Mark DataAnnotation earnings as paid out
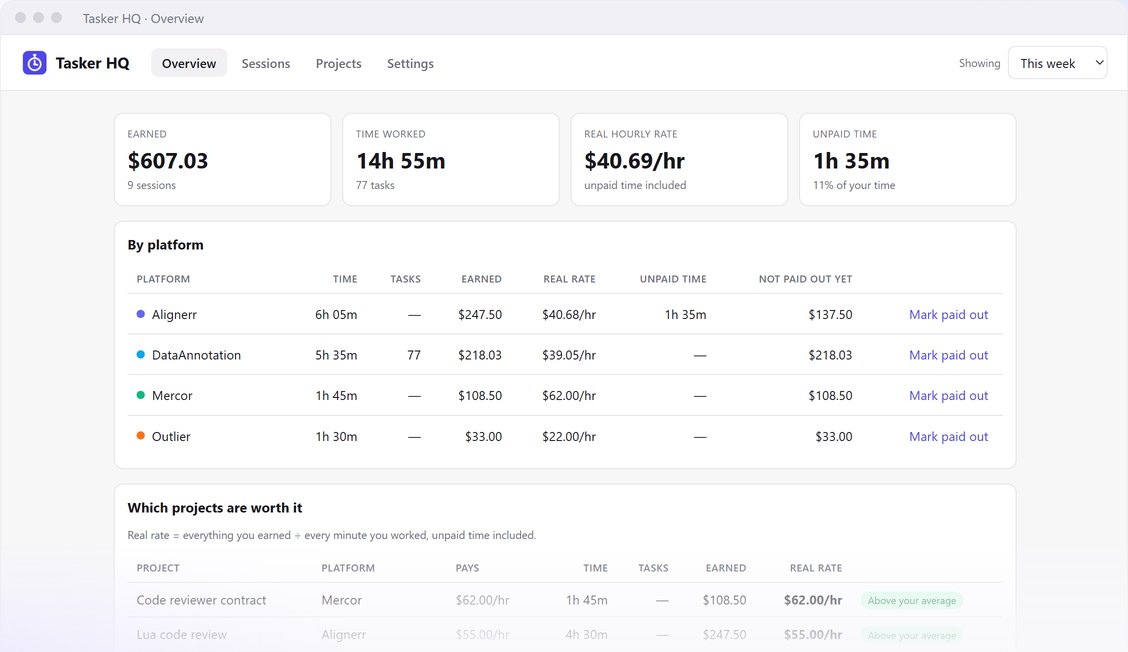 tap(948, 355)
